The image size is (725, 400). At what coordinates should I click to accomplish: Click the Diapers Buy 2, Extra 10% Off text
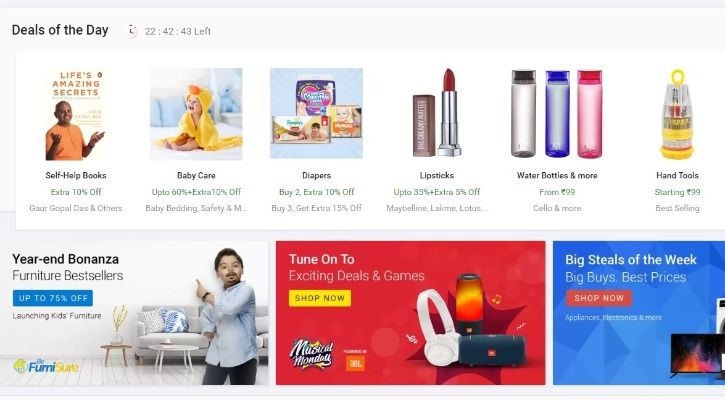[x=316, y=192]
